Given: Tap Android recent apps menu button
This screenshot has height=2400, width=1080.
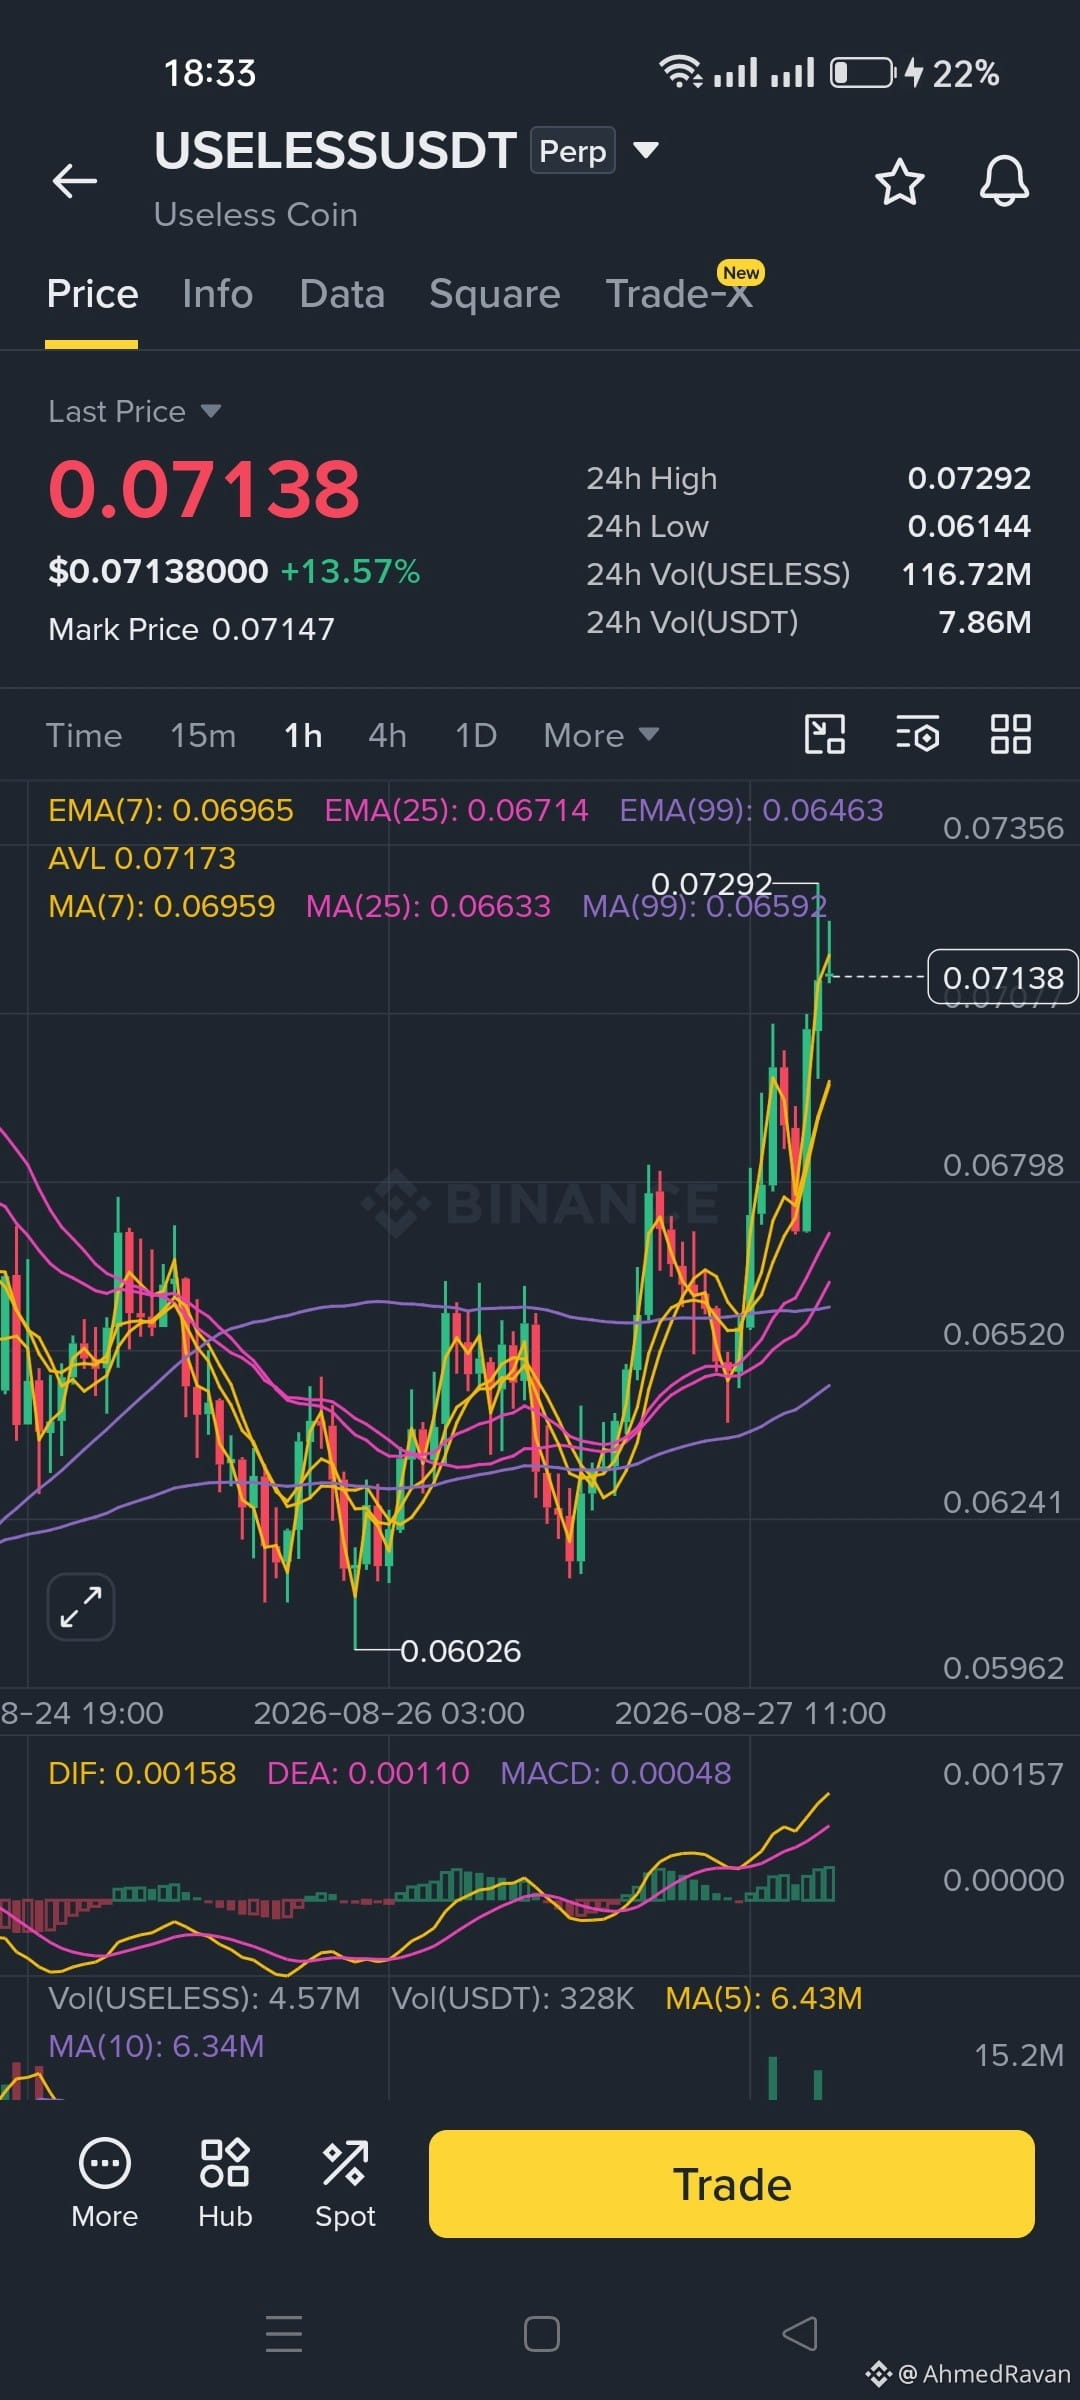Looking at the screenshot, I should tap(284, 2333).
